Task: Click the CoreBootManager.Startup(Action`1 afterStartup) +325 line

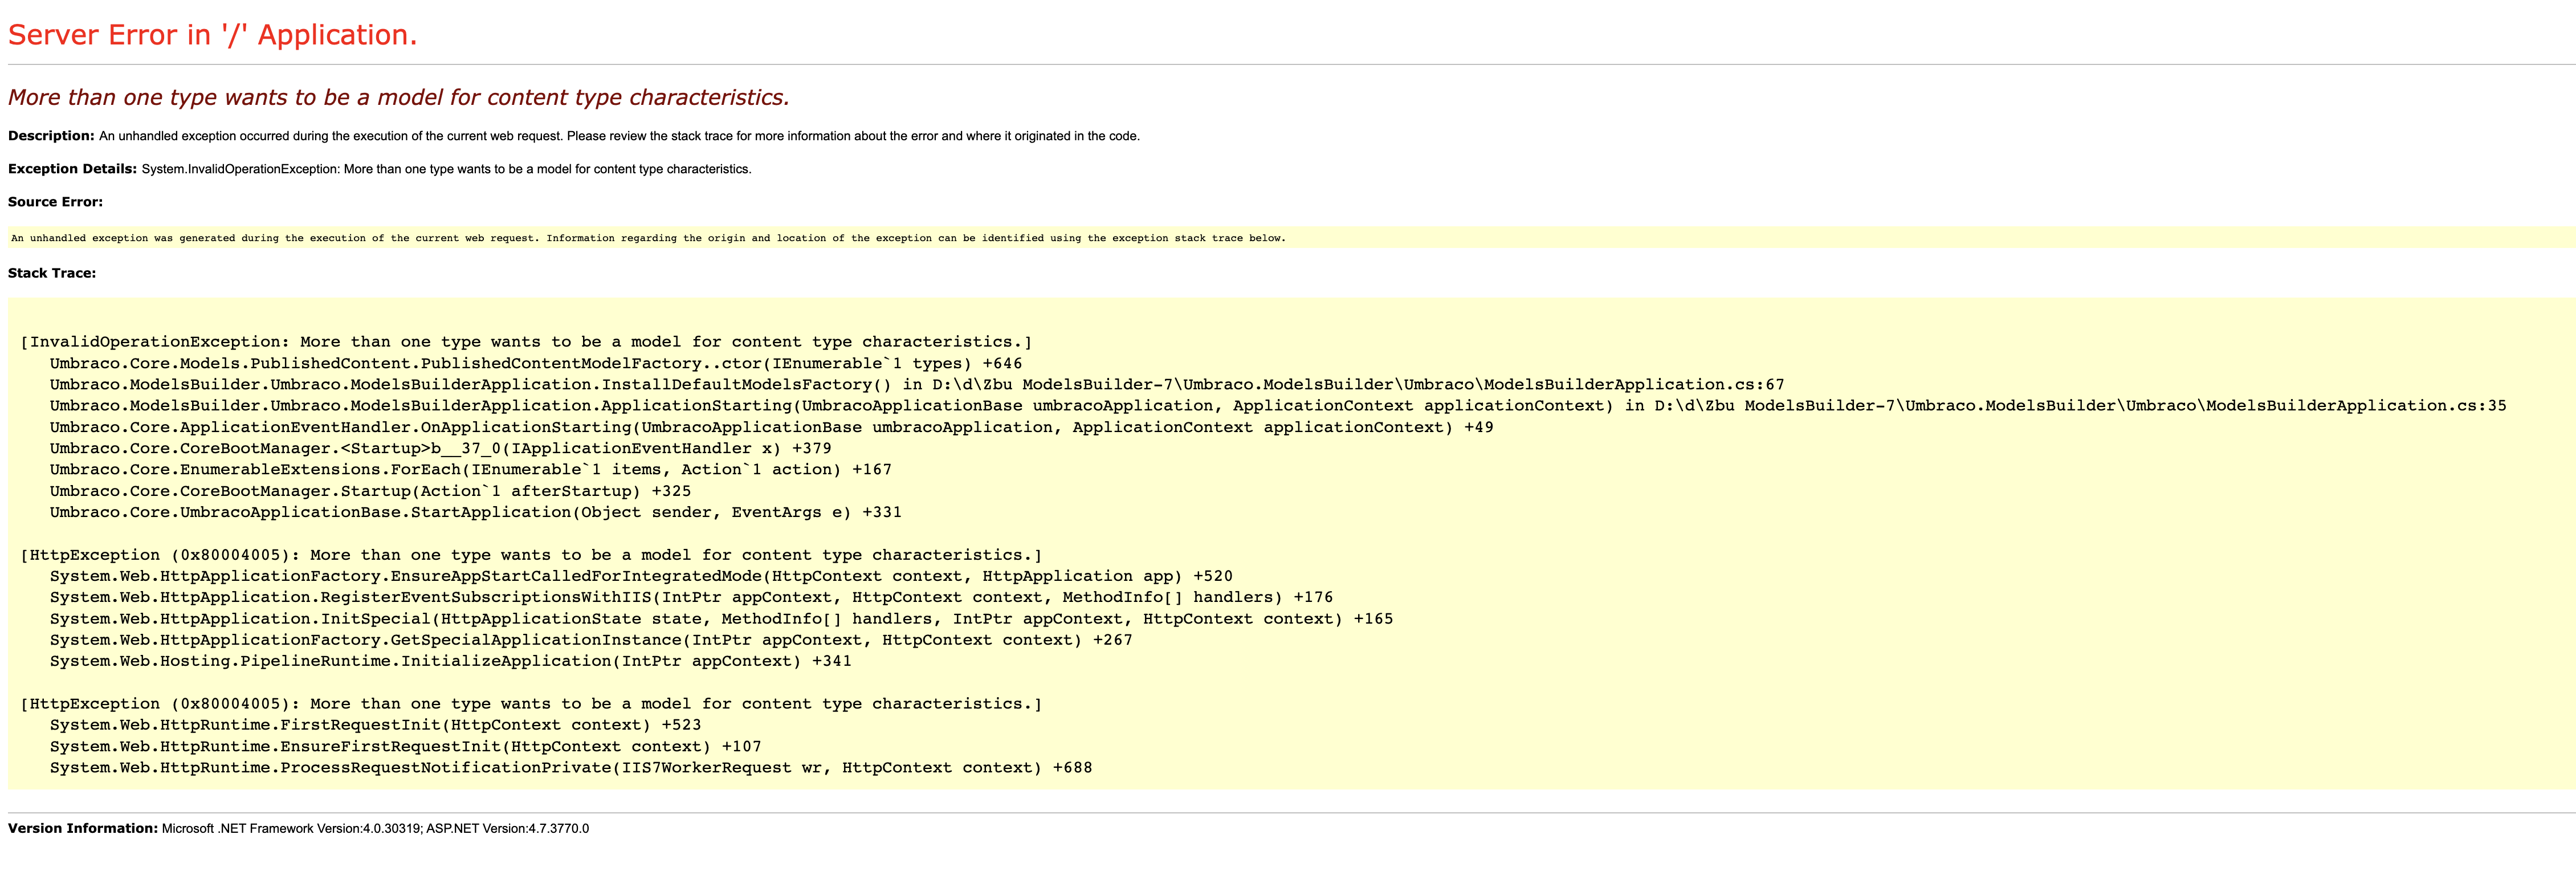Action: pos(370,491)
